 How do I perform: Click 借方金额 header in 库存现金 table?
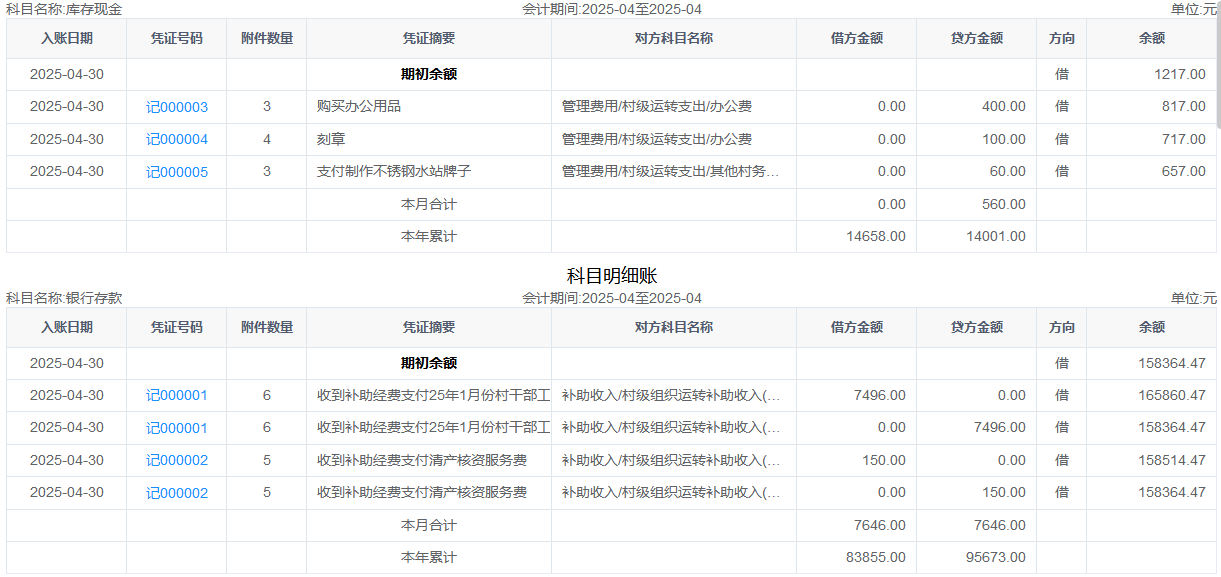(x=857, y=39)
